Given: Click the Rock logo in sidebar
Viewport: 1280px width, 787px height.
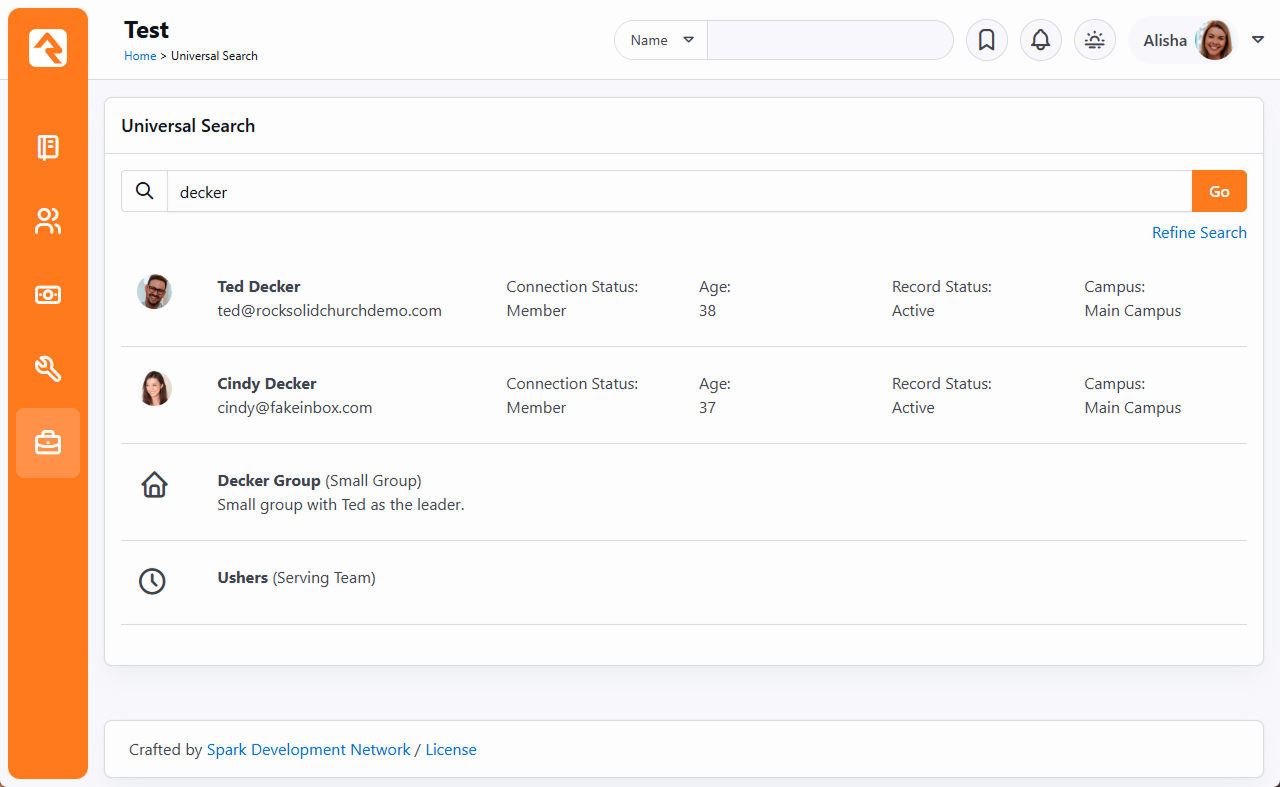Looking at the screenshot, I should 48,48.
